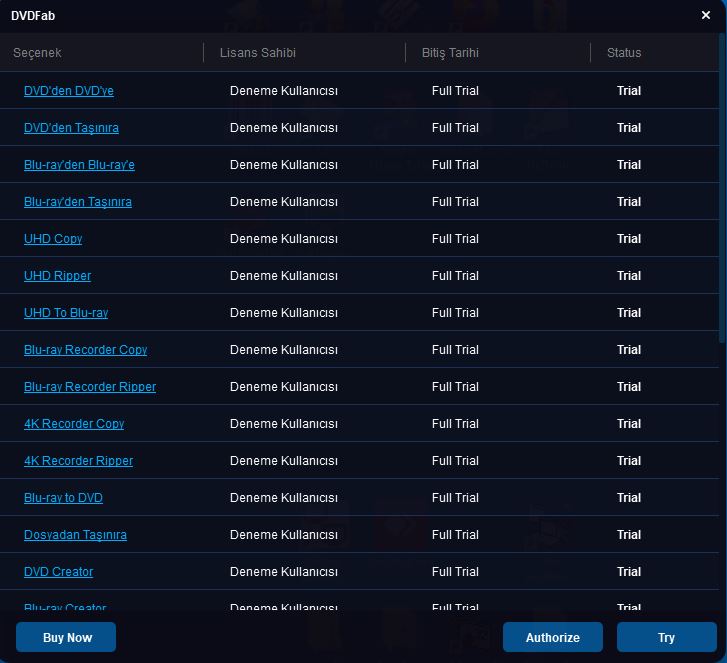This screenshot has width=727, height=663.
Task: Click the Seçenek column header
Action: 37,53
